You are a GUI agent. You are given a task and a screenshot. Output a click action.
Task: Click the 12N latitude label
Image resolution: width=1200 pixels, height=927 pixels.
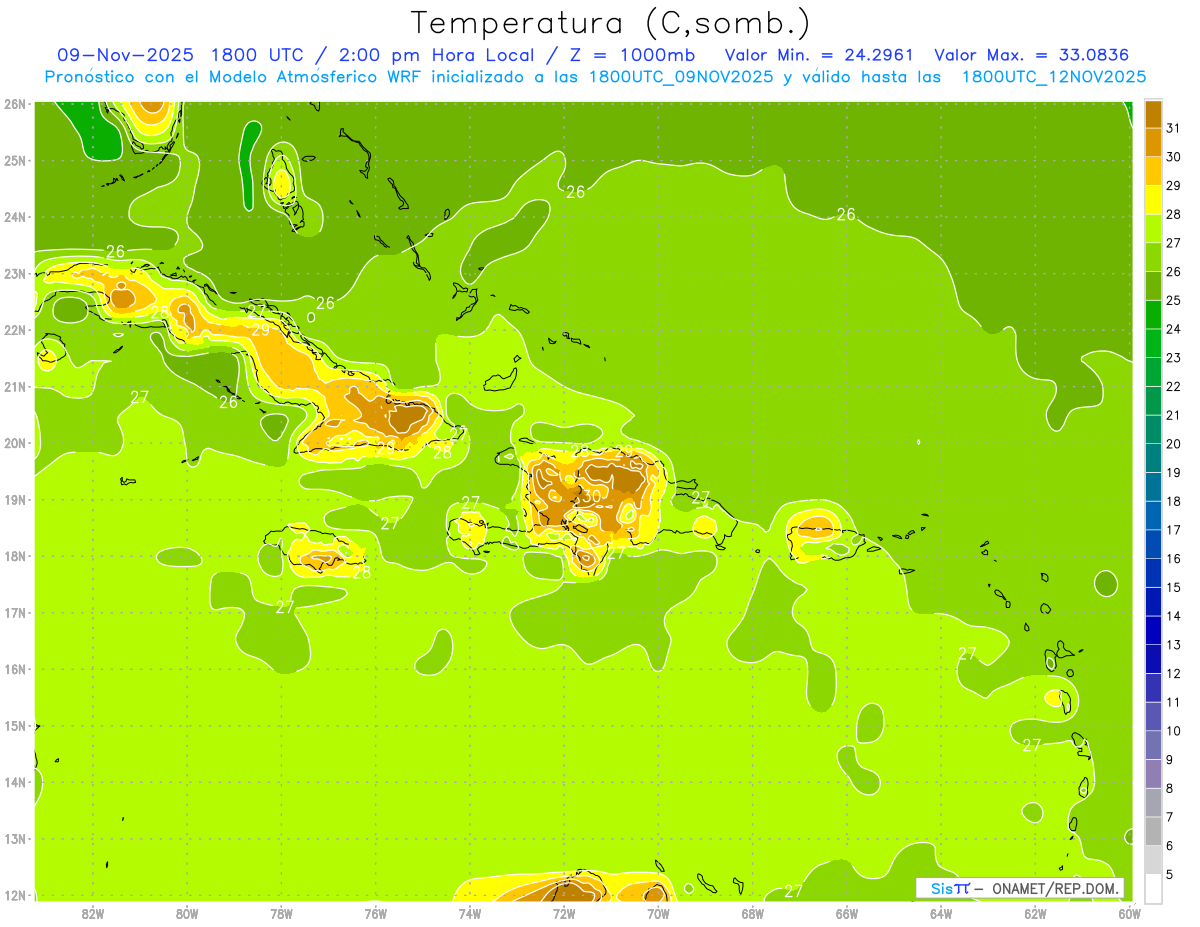point(14,895)
